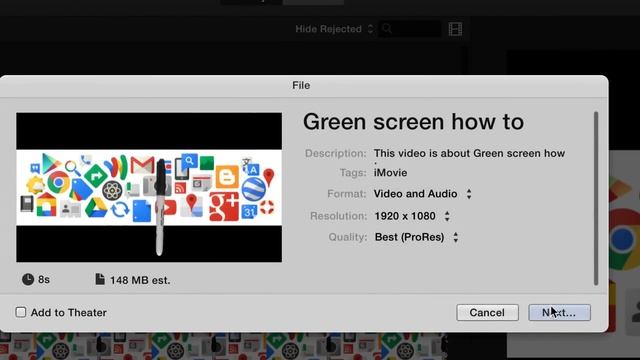Enable the Add to Theater checkbox
This screenshot has width=640, height=360.
21,312
